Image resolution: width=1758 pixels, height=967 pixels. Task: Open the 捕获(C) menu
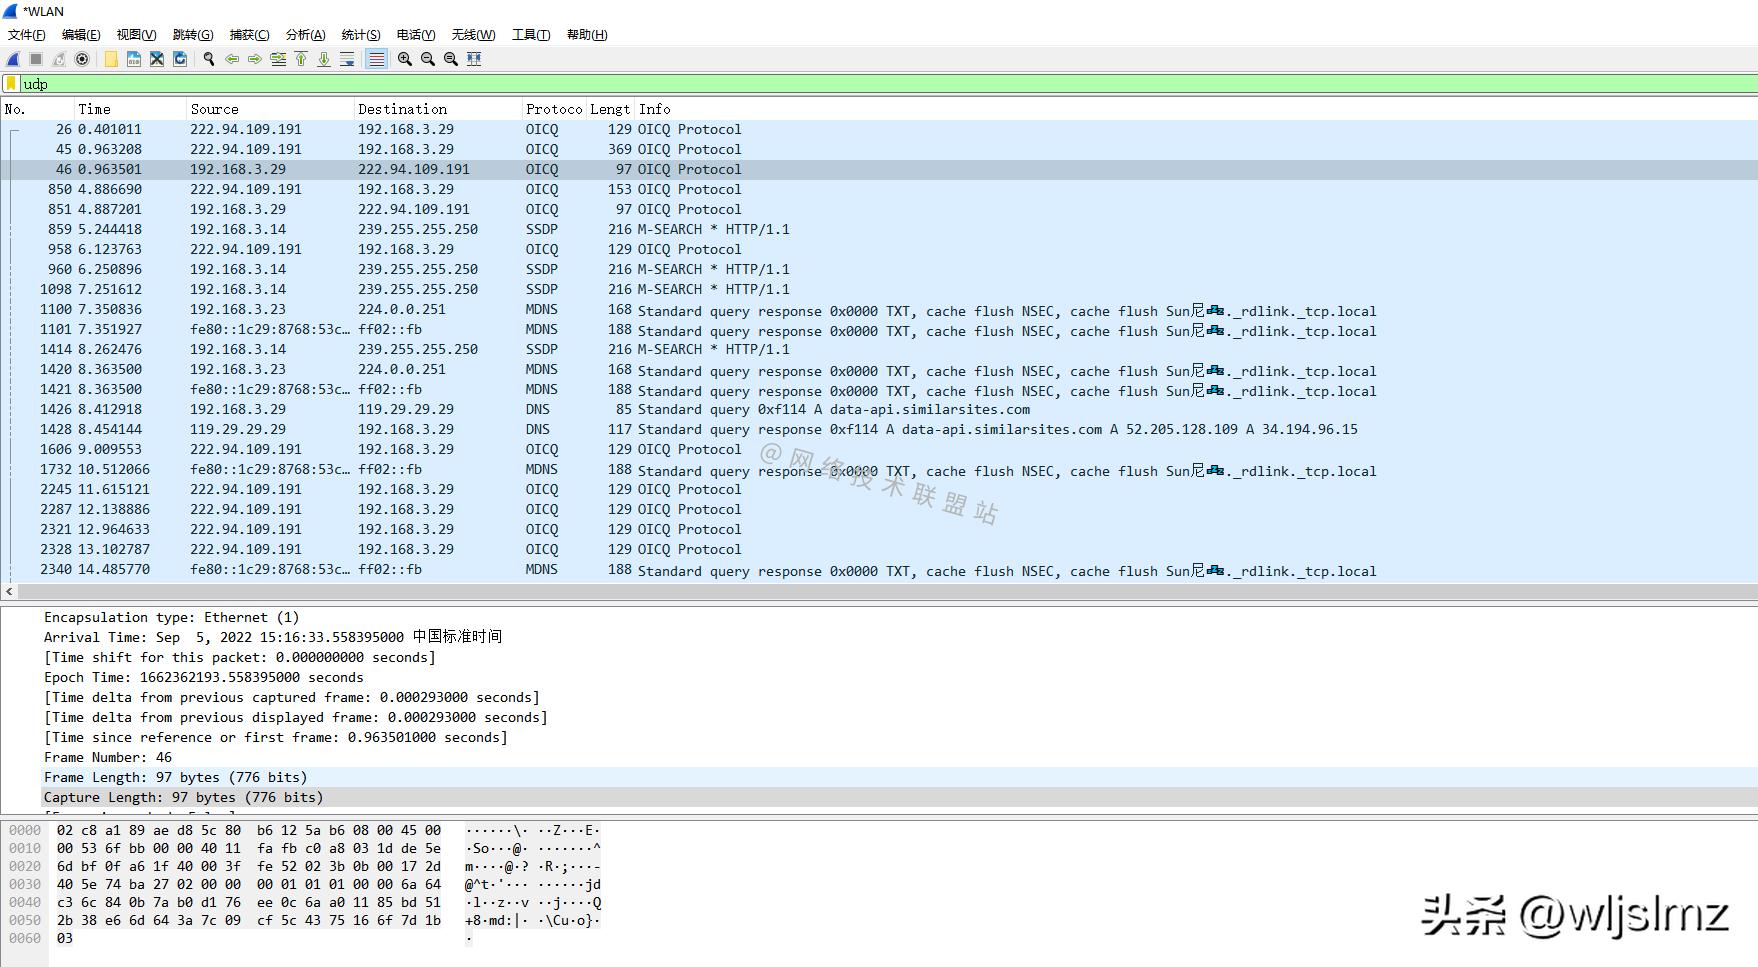[x=249, y=35]
